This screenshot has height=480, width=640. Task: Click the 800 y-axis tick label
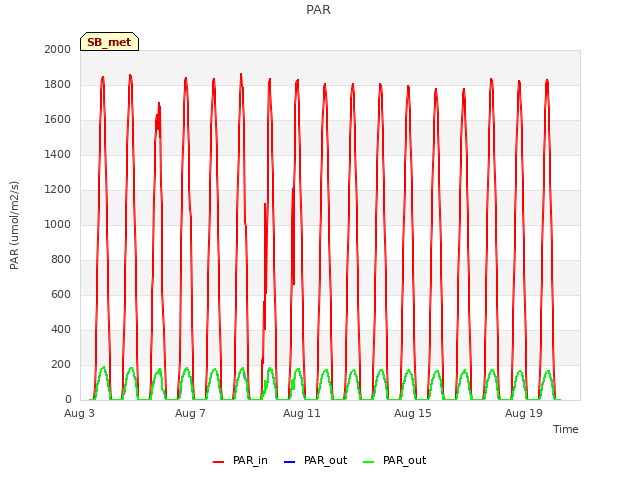click(61, 260)
